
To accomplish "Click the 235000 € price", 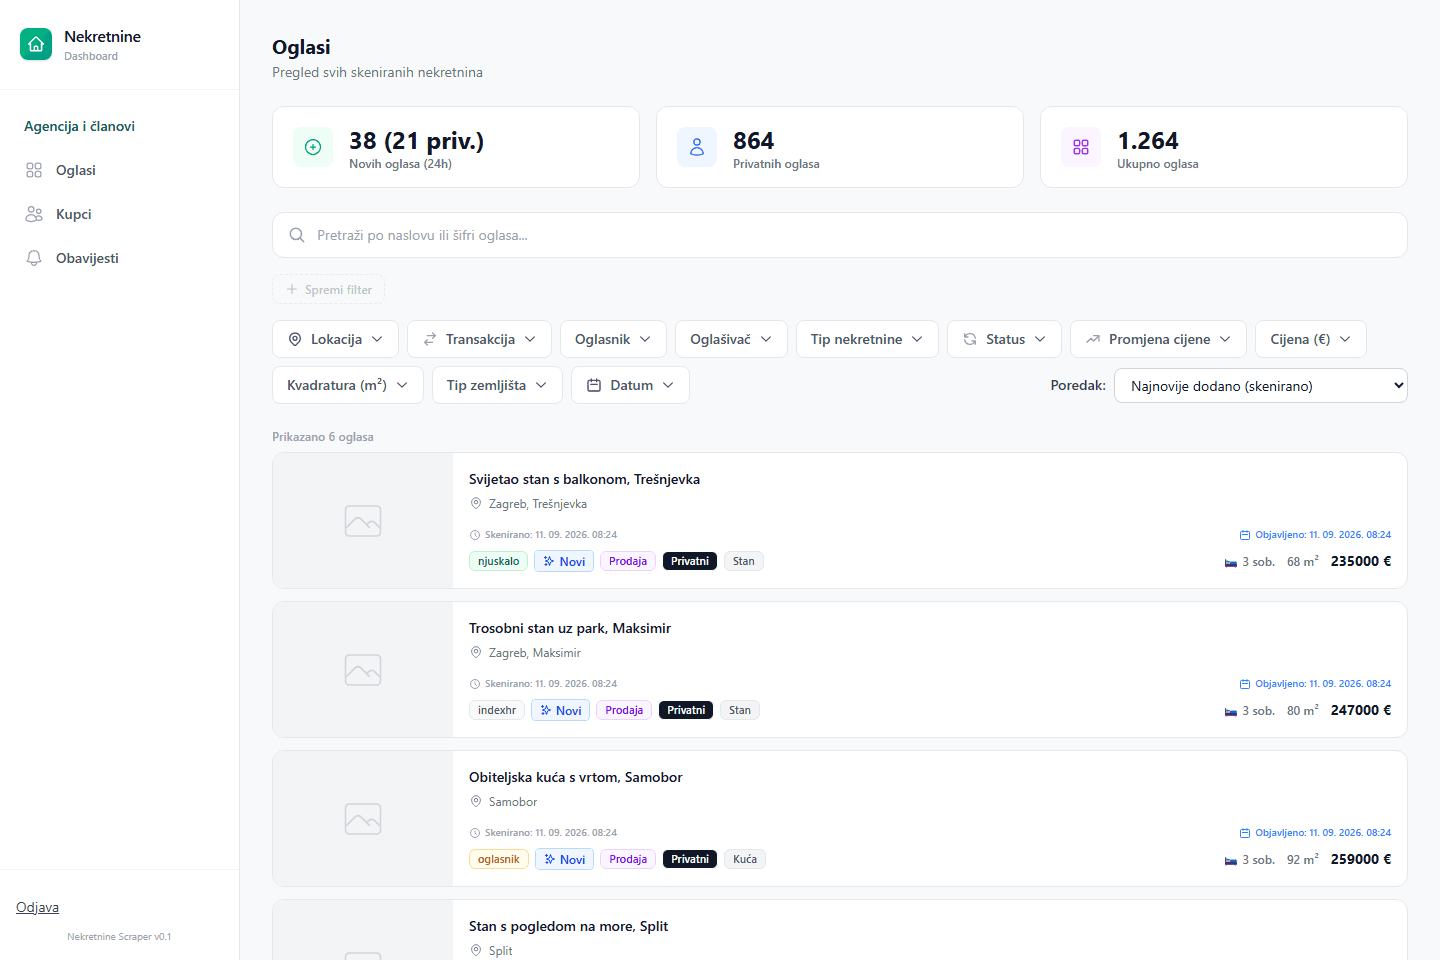I will [x=1361, y=561].
